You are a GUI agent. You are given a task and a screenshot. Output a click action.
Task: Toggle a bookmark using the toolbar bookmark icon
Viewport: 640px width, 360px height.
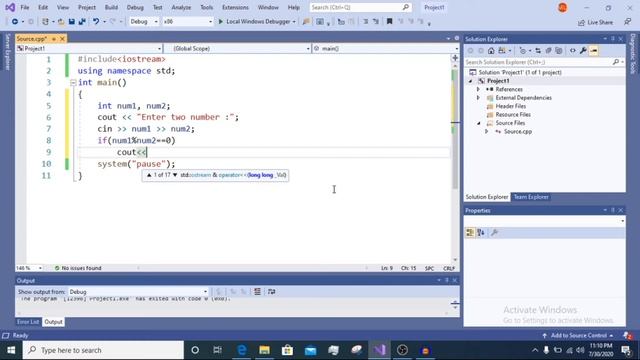(x=389, y=22)
